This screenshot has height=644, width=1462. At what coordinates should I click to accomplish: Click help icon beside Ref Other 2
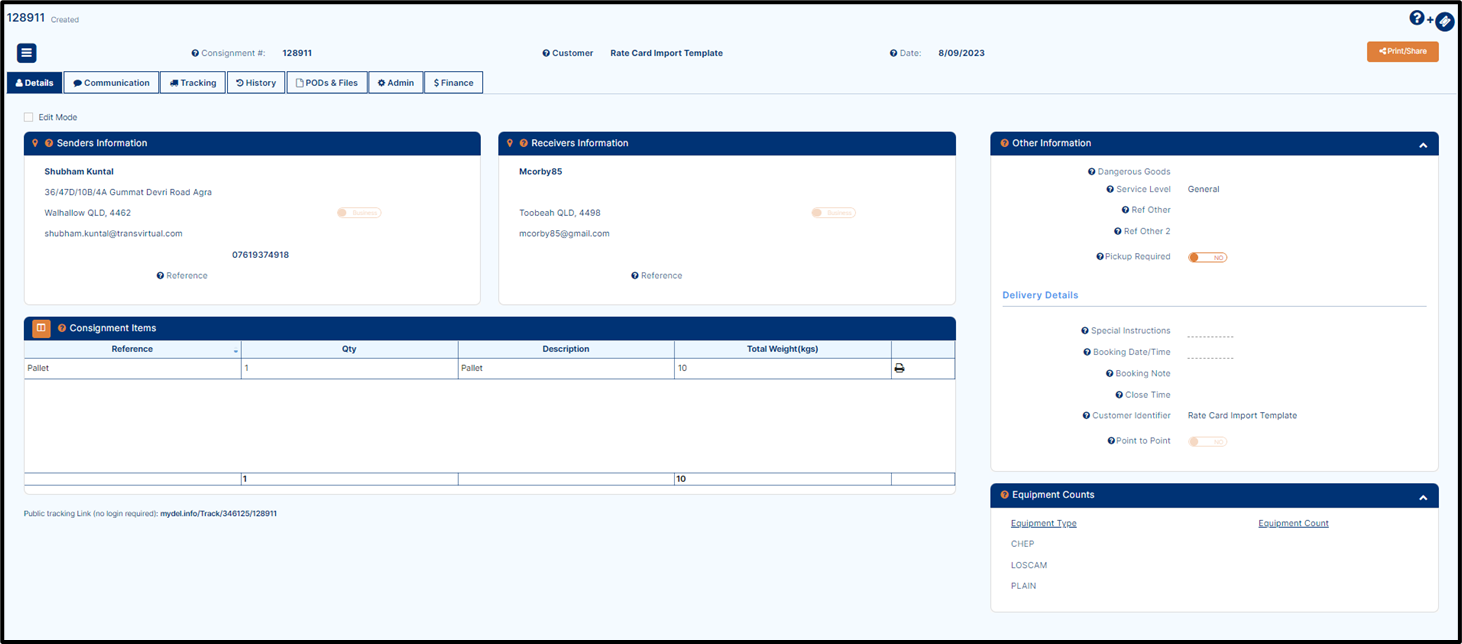click(1116, 231)
